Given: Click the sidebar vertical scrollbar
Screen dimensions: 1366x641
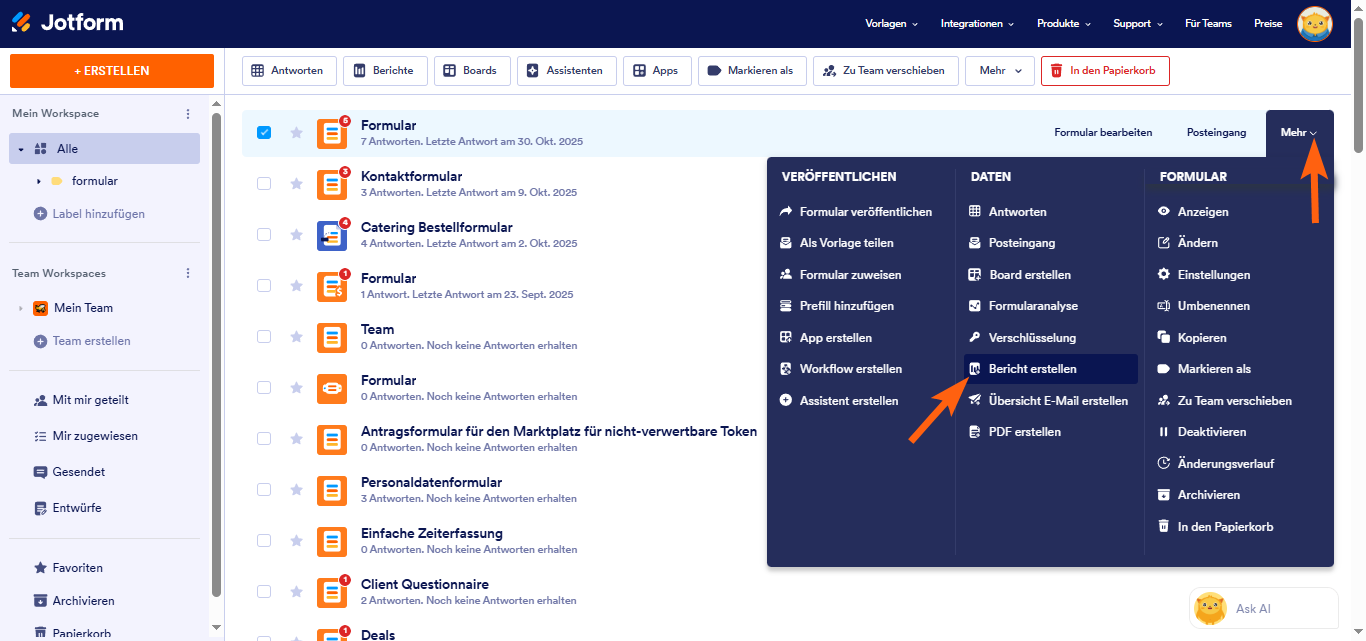Looking at the screenshot, I should point(216,350).
